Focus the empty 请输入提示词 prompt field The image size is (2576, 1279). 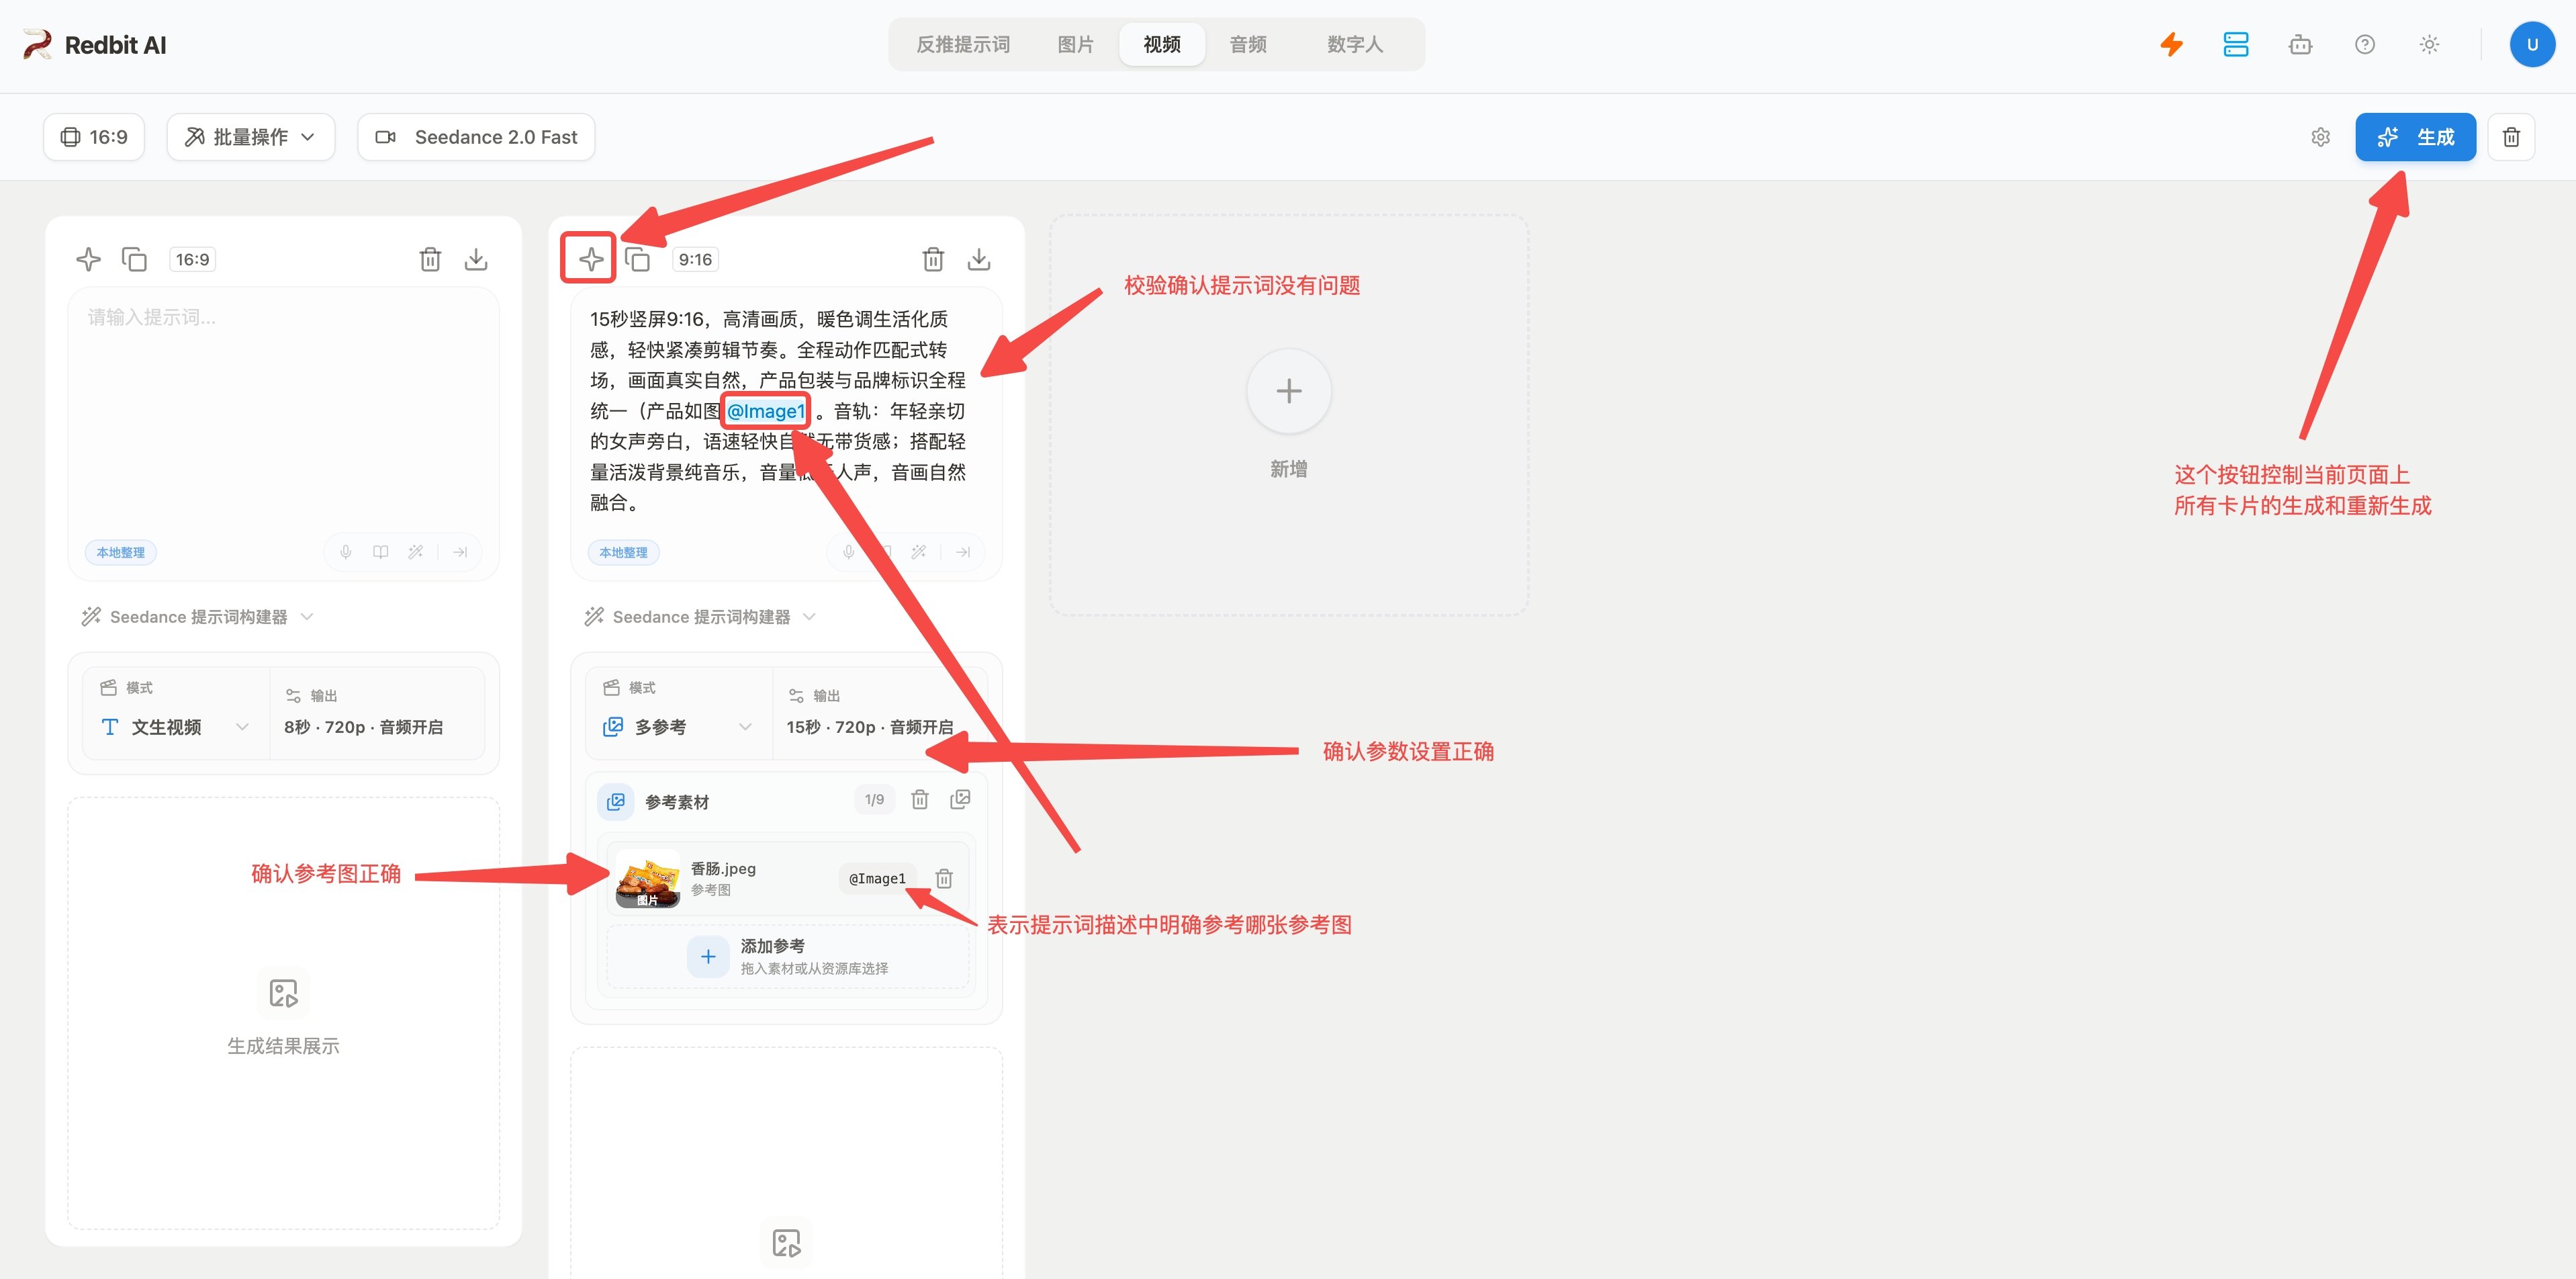[x=283, y=410]
